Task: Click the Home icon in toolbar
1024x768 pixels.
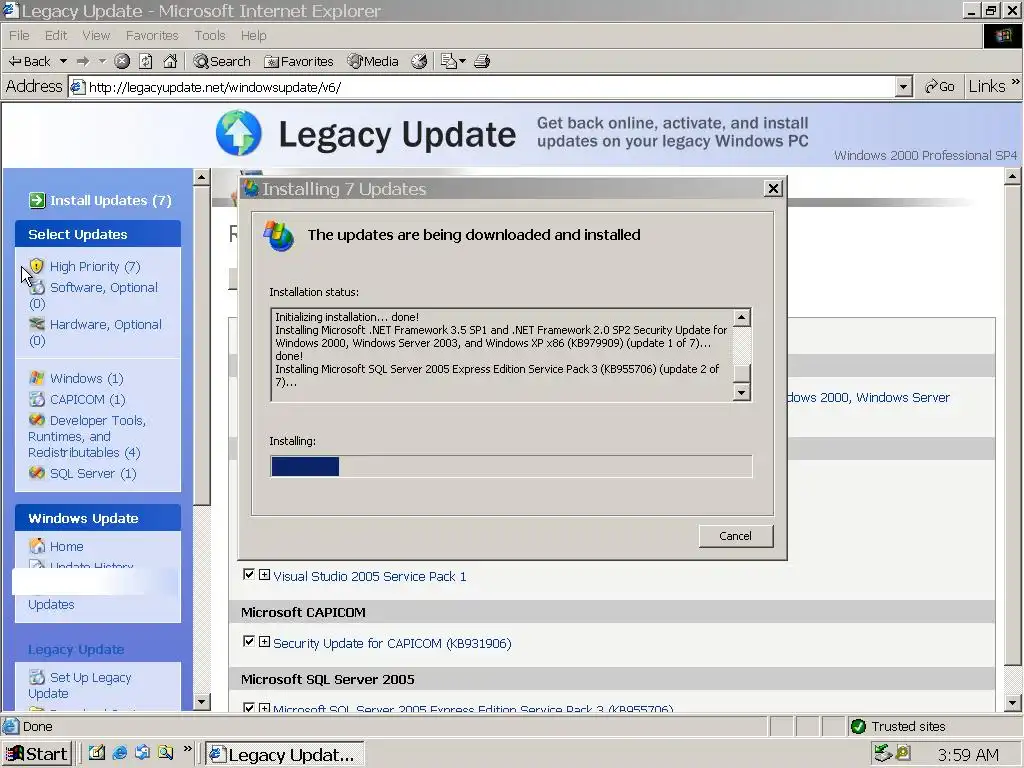Action: coord(170,61)
